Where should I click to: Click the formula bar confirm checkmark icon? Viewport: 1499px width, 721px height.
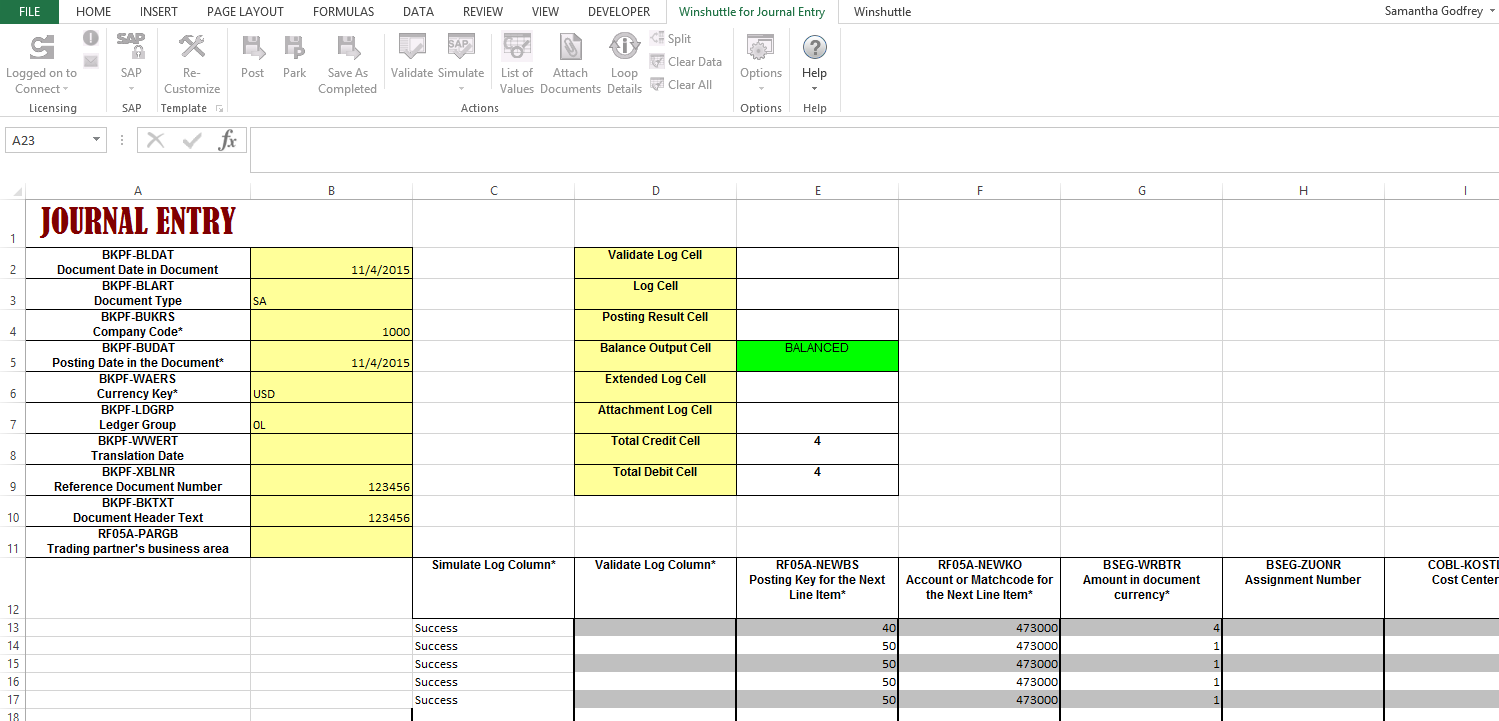click(192, 140)
